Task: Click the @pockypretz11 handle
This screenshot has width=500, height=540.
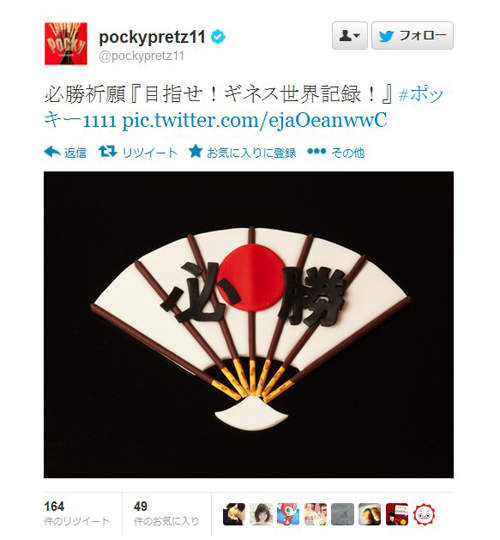Action: (141, 56)
